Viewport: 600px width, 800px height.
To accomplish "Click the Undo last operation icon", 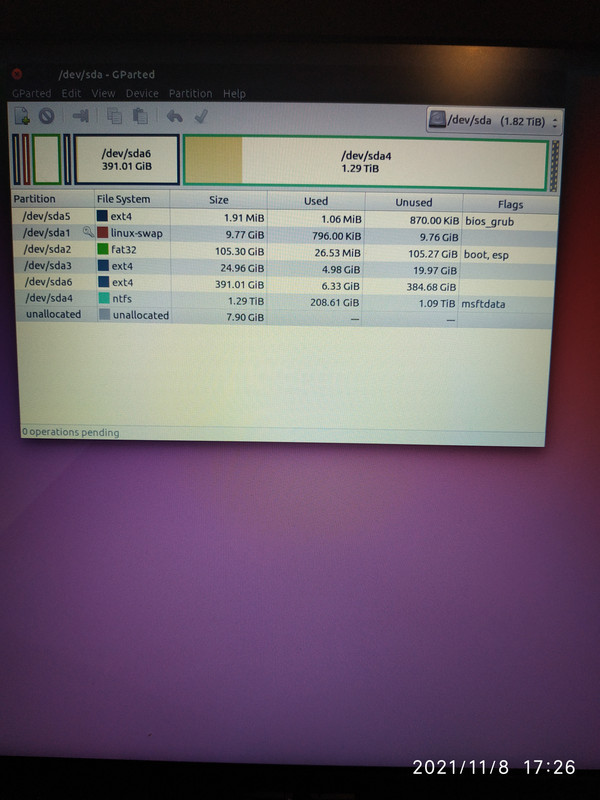I will pos(174,117).
